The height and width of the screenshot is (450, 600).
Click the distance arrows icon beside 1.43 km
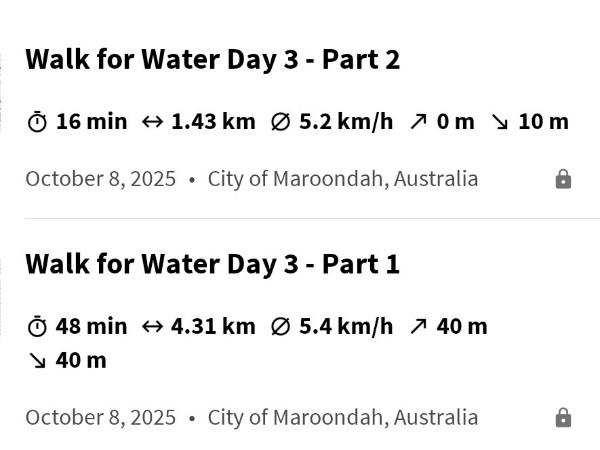[152, 122]
